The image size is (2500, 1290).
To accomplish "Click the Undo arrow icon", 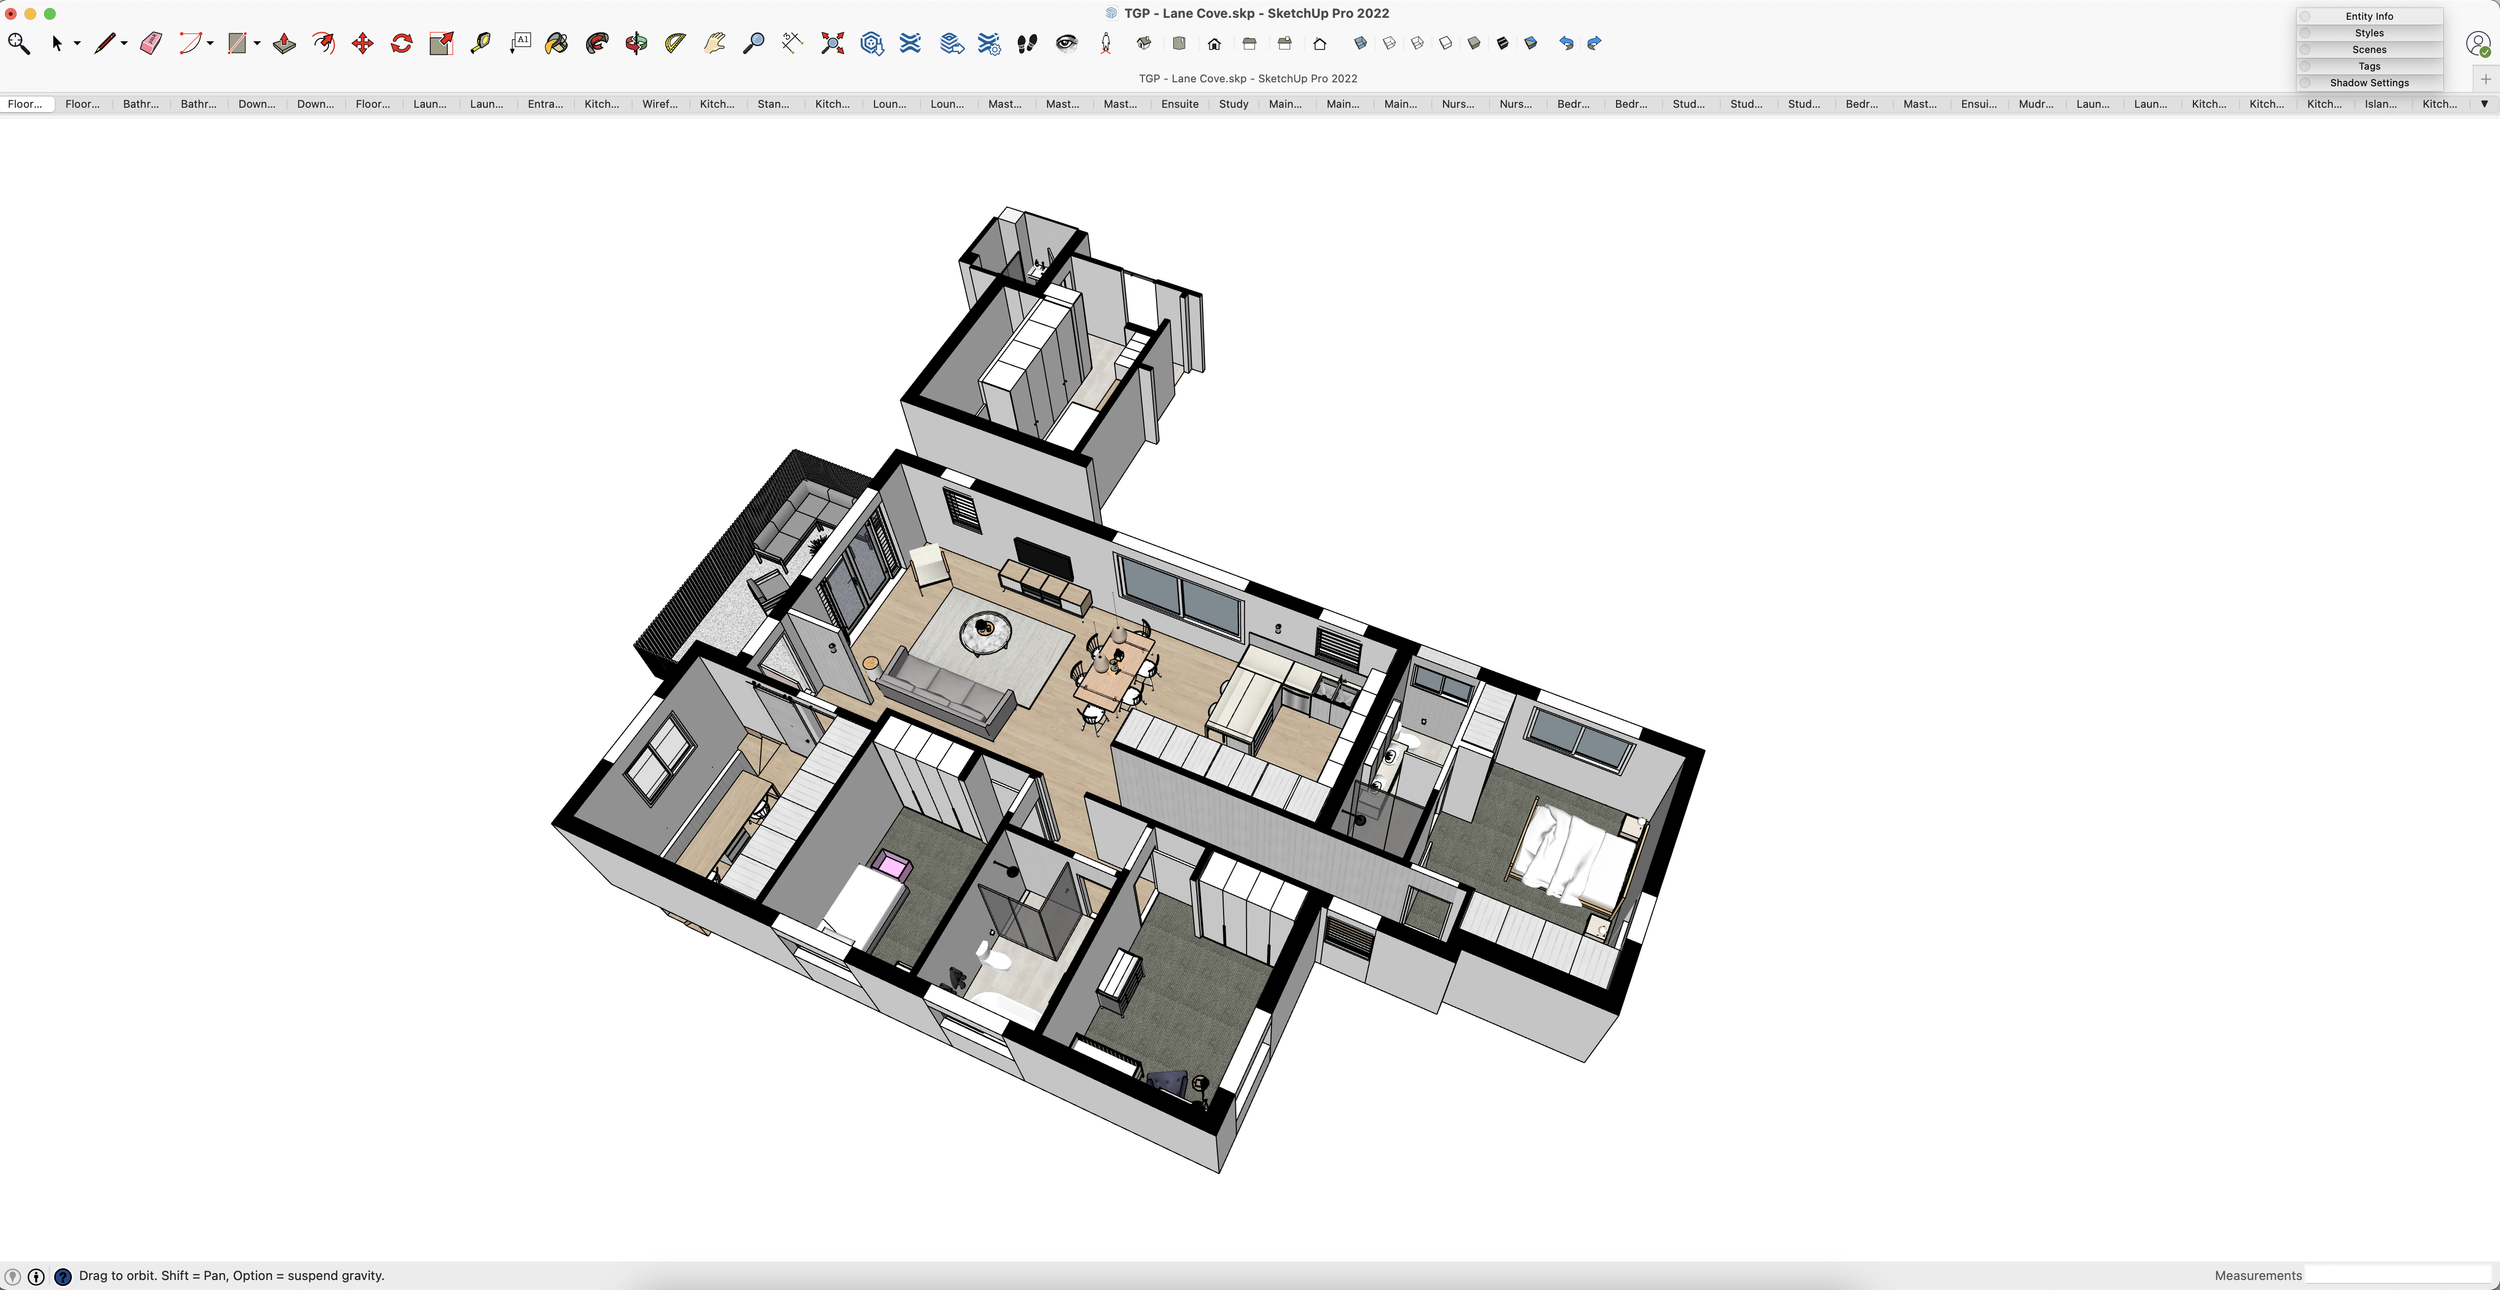I will pyautogui.click(x=1566, y=43).
